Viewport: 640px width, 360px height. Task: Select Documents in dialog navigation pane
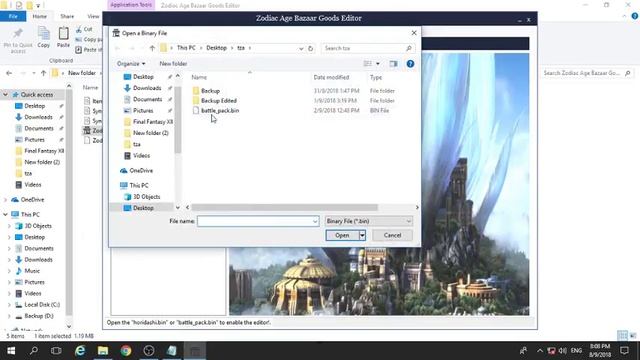tap(147, 99)
